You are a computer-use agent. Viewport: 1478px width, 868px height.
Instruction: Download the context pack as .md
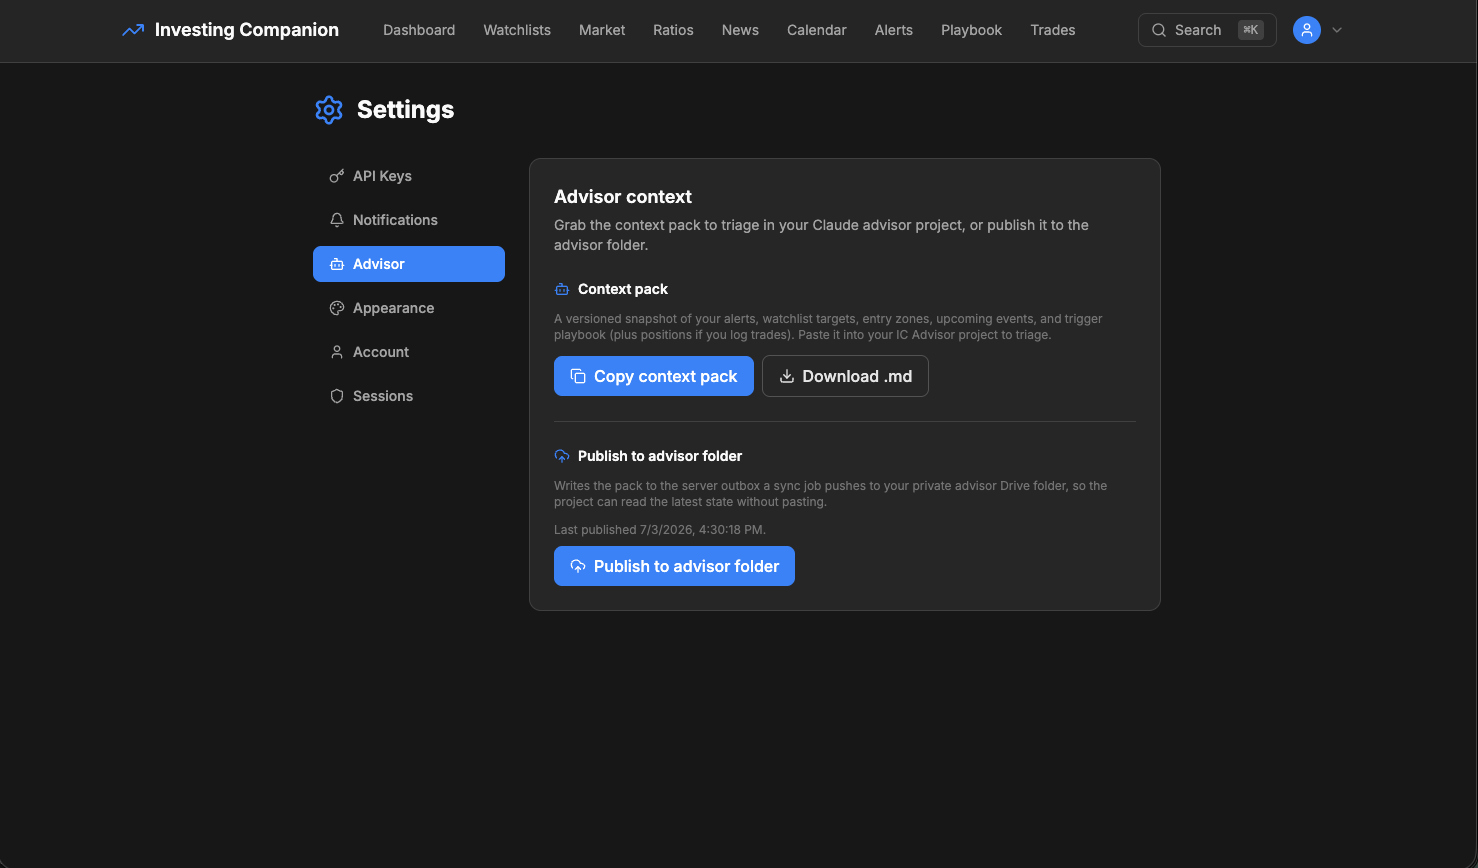click(x=845, y=376)
